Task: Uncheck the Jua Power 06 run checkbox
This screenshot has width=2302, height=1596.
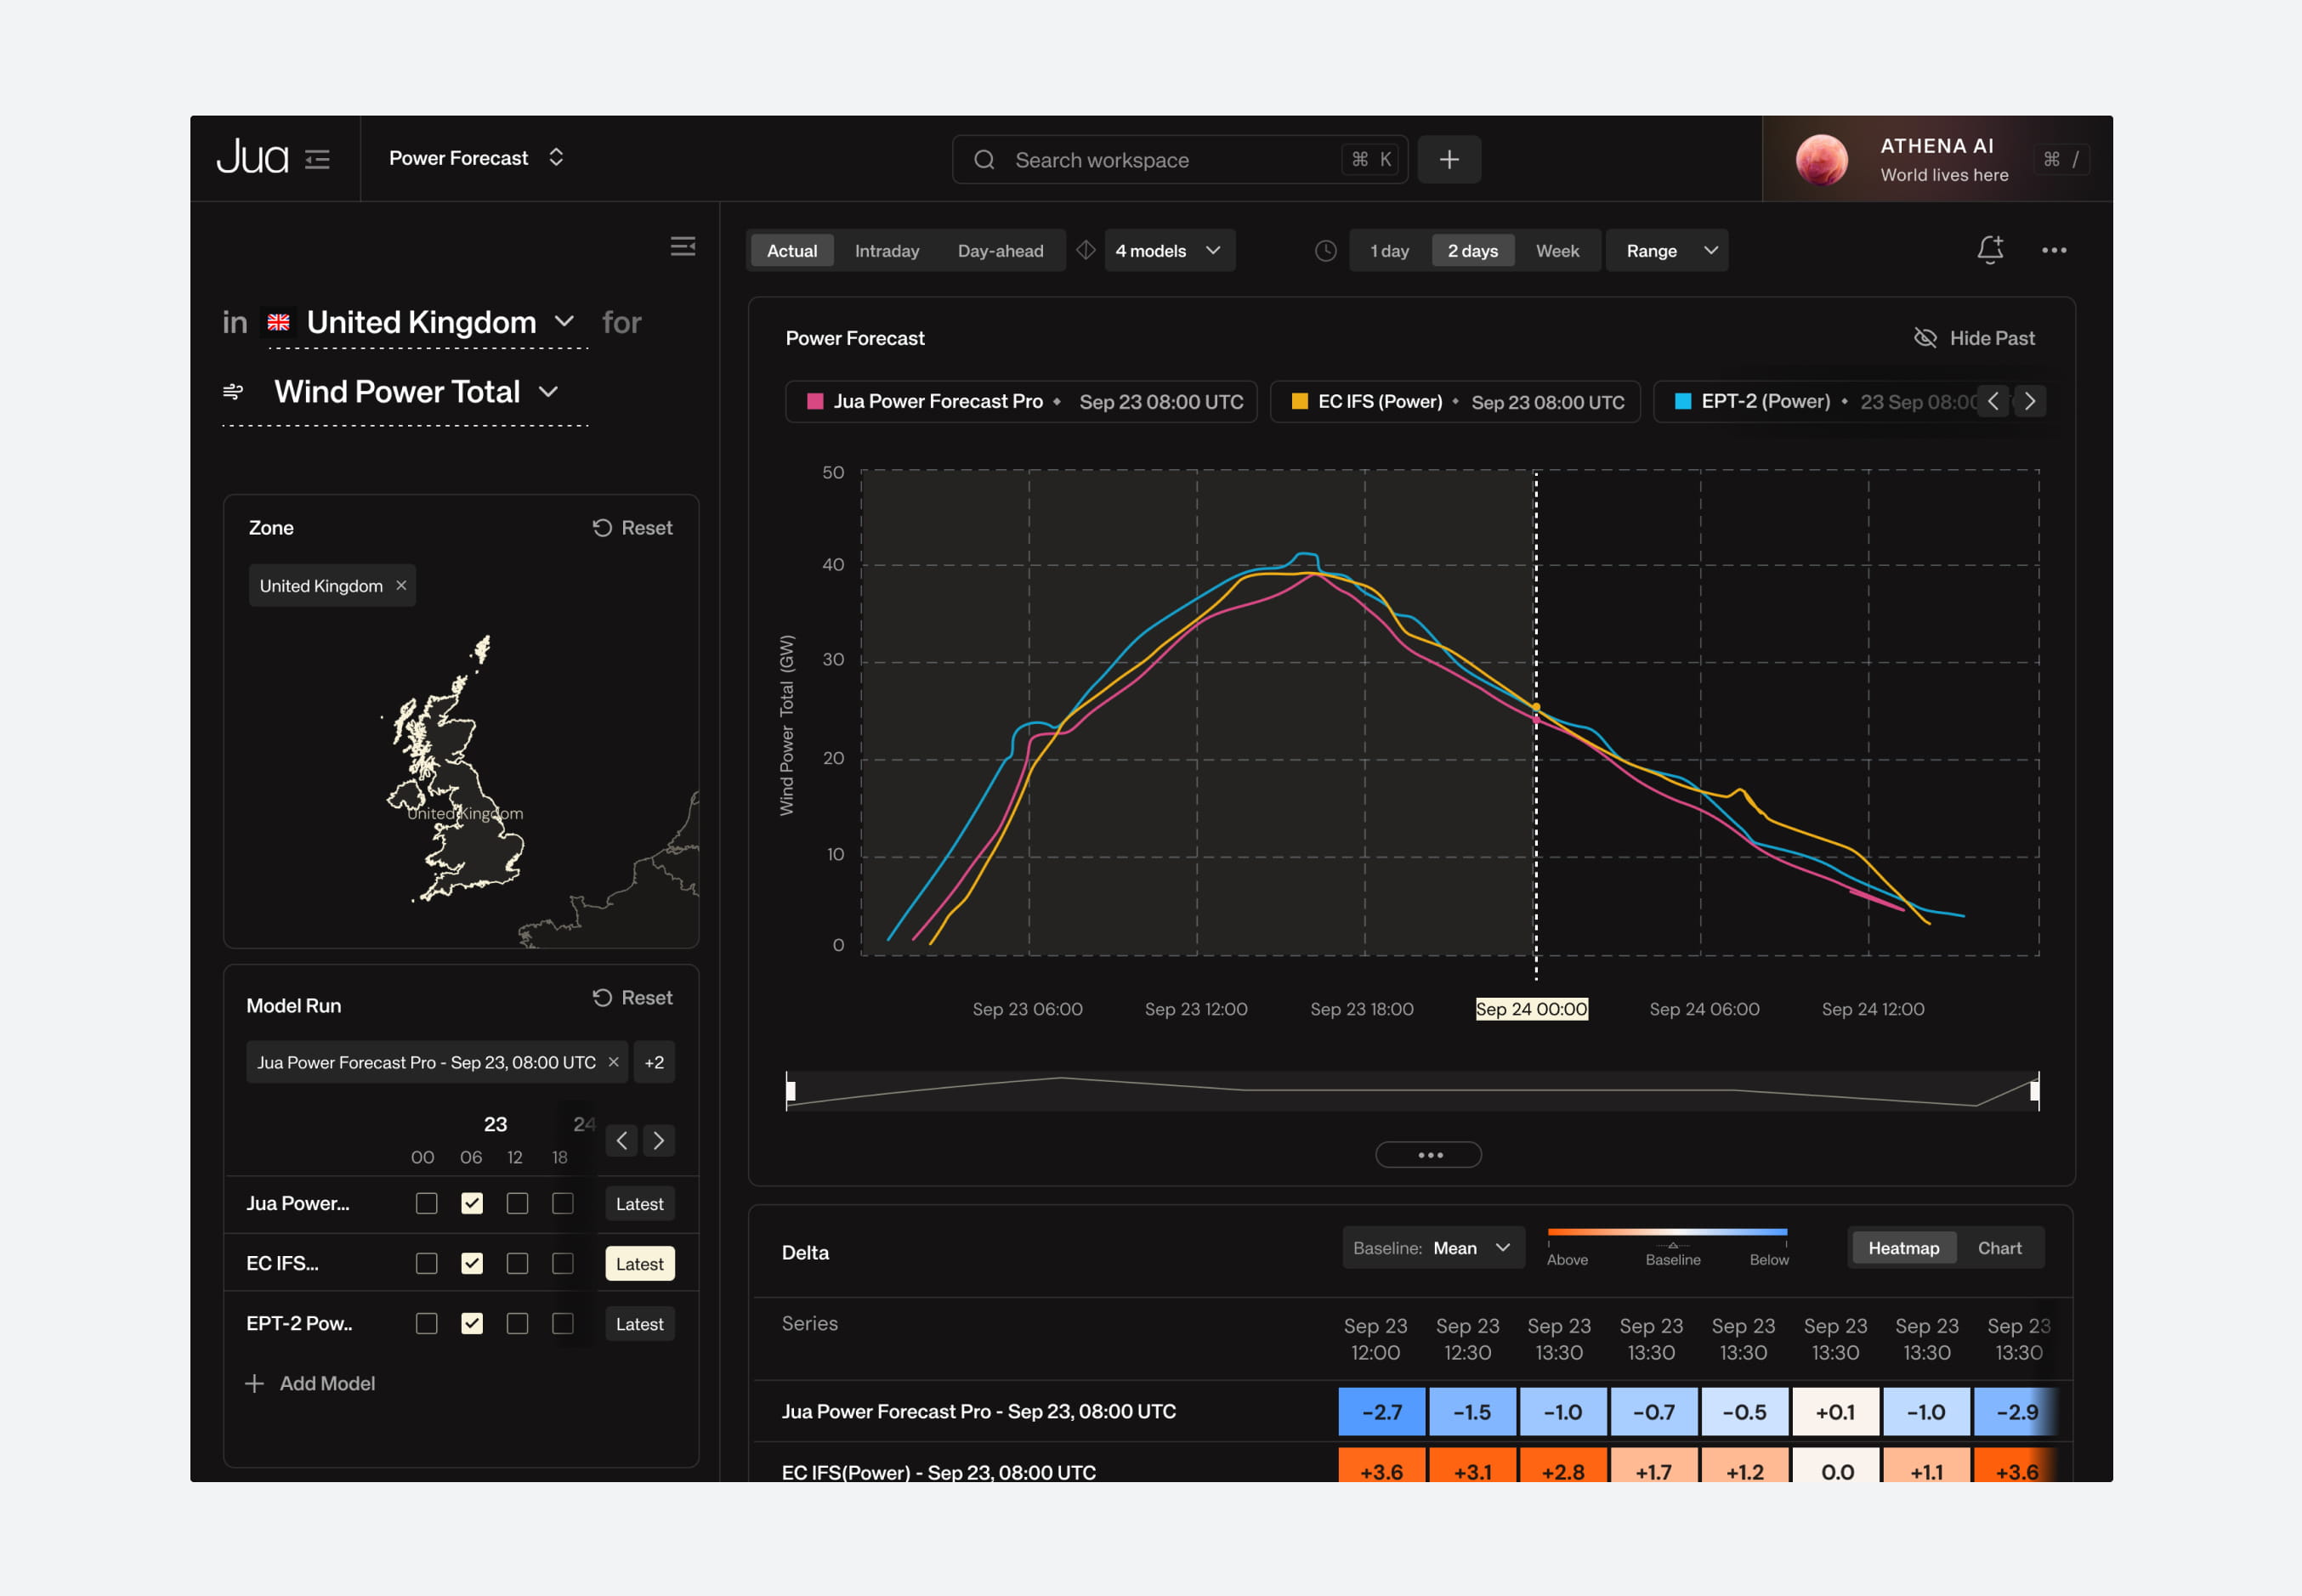Action: (x=472, y=1204)
